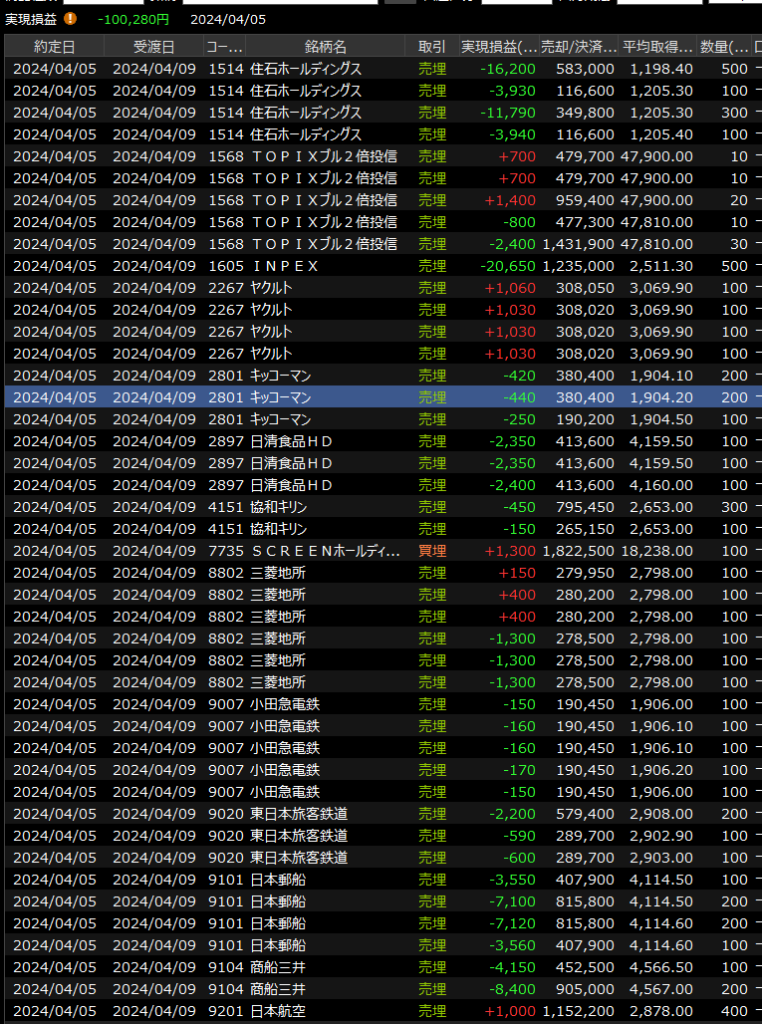Screen dimensions: 762x1024
Task: Click the 取引 column header
Action: click(432, 47)
